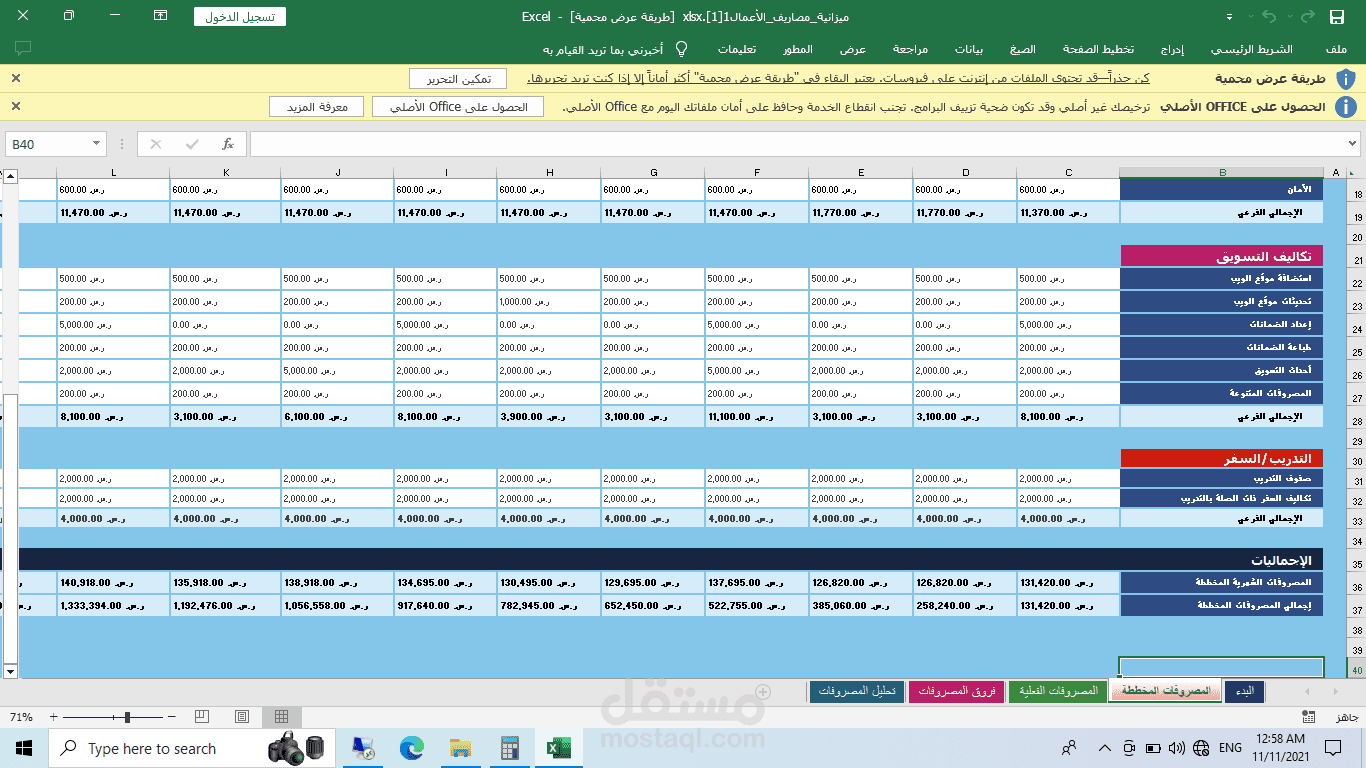Click the zoom out minus button
Viewport: 1366px width, 768px height.
(x=172, y=717)
